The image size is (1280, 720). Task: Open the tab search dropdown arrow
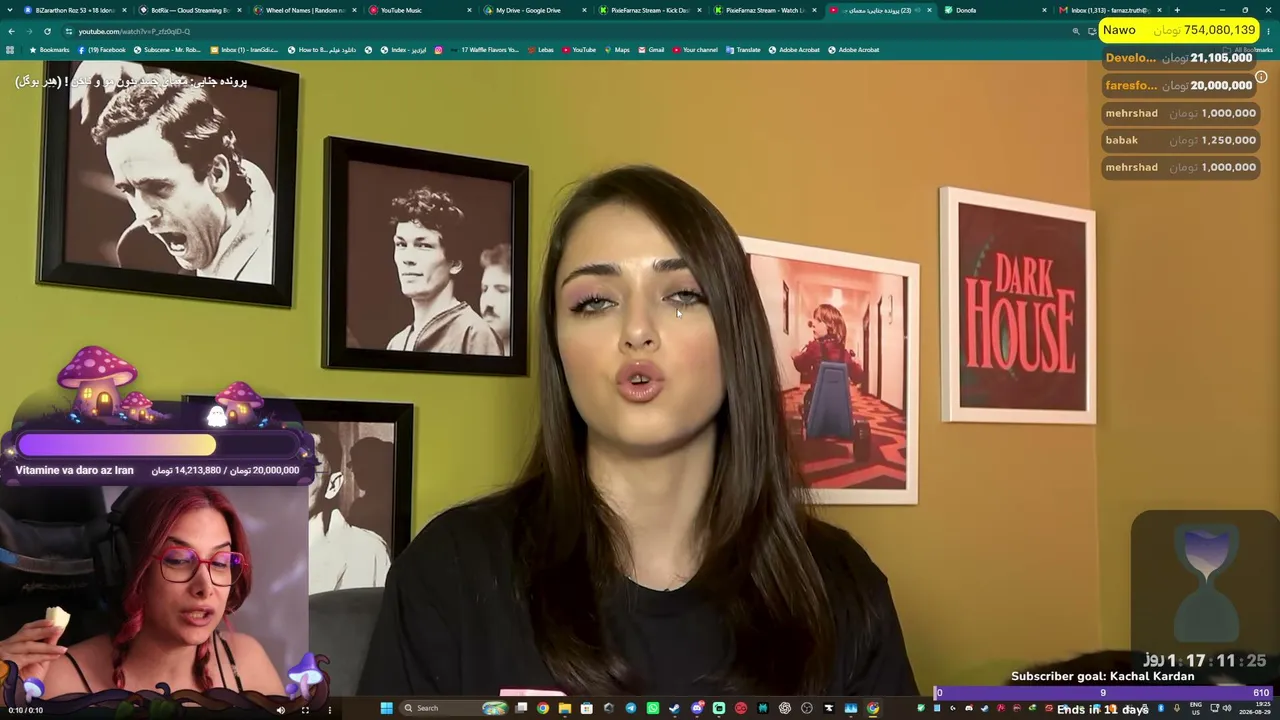pyautogui.click(x=9, y=10)
